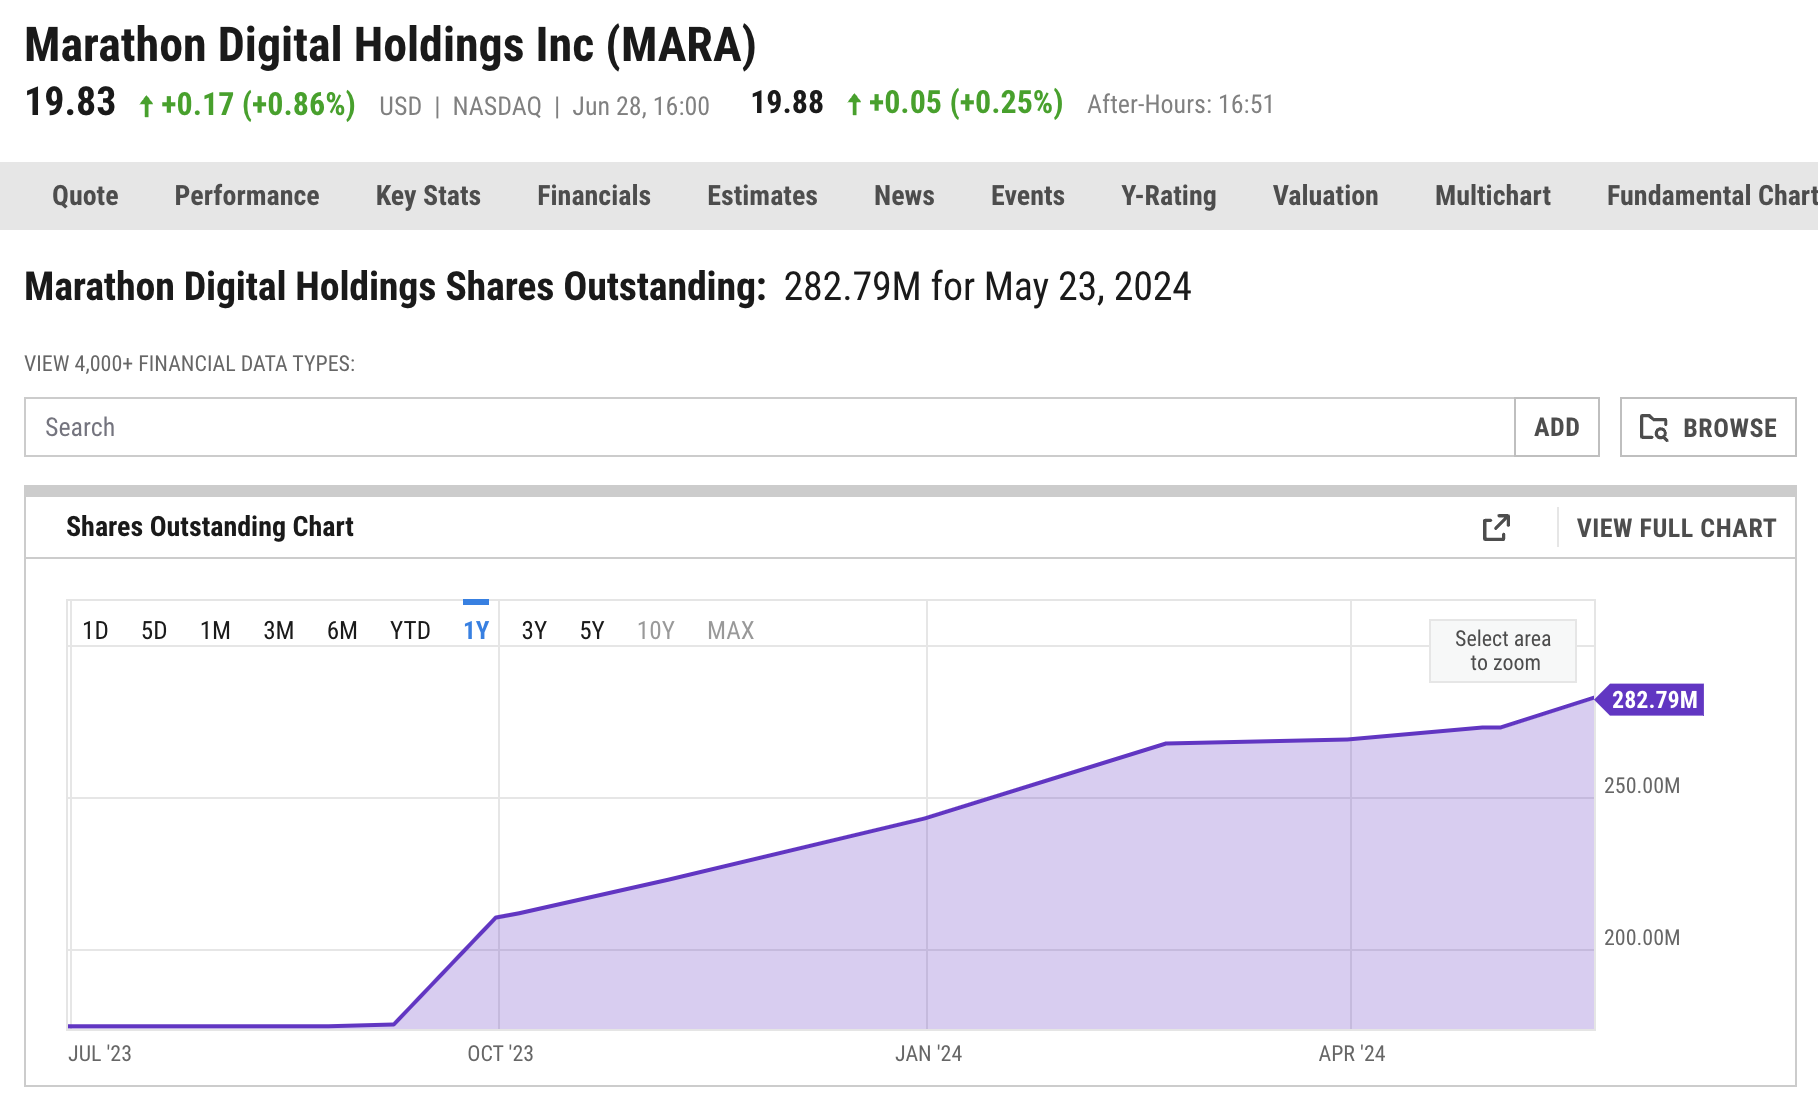
Task: Click View Full Chart link
Action: [x=1676, y=528]
